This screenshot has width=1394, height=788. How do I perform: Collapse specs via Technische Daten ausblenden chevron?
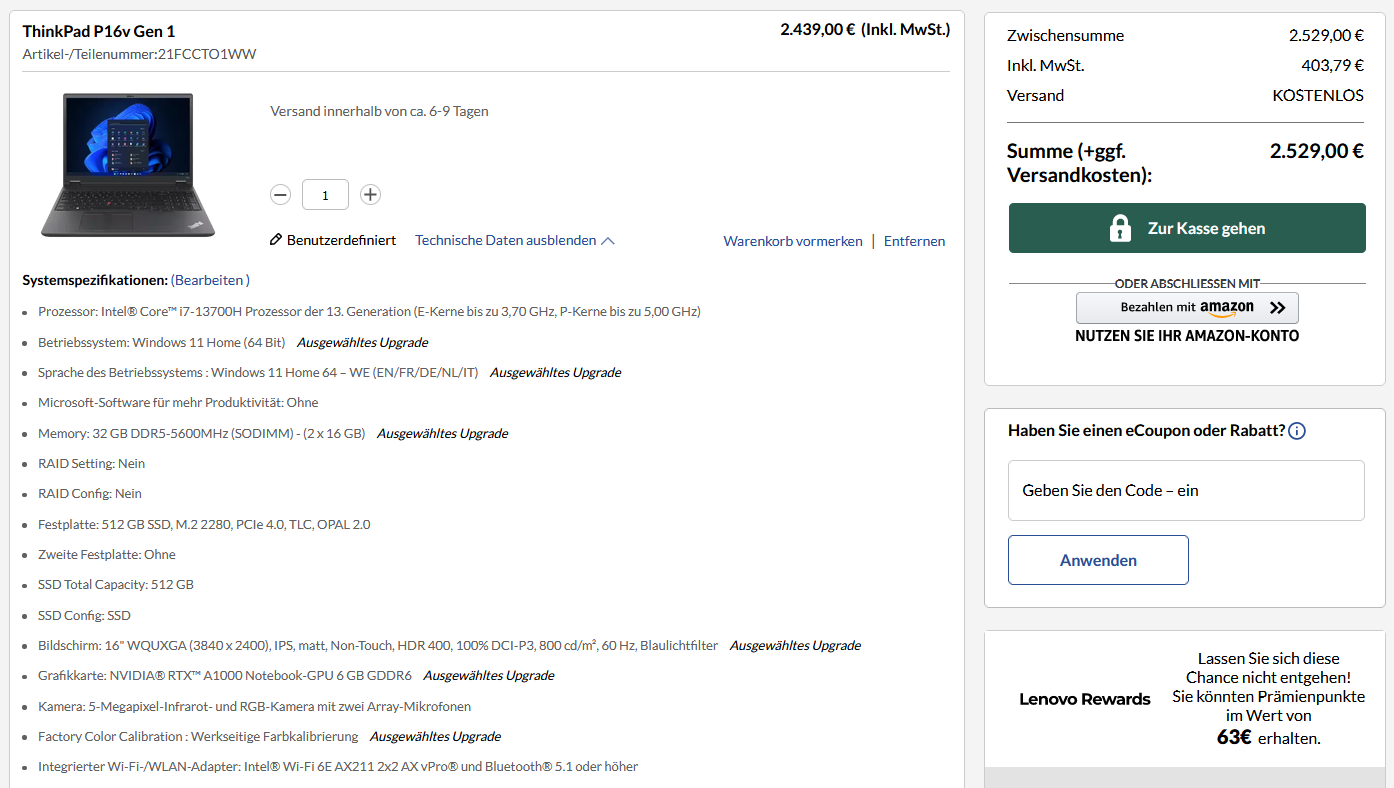click(608, 239)
